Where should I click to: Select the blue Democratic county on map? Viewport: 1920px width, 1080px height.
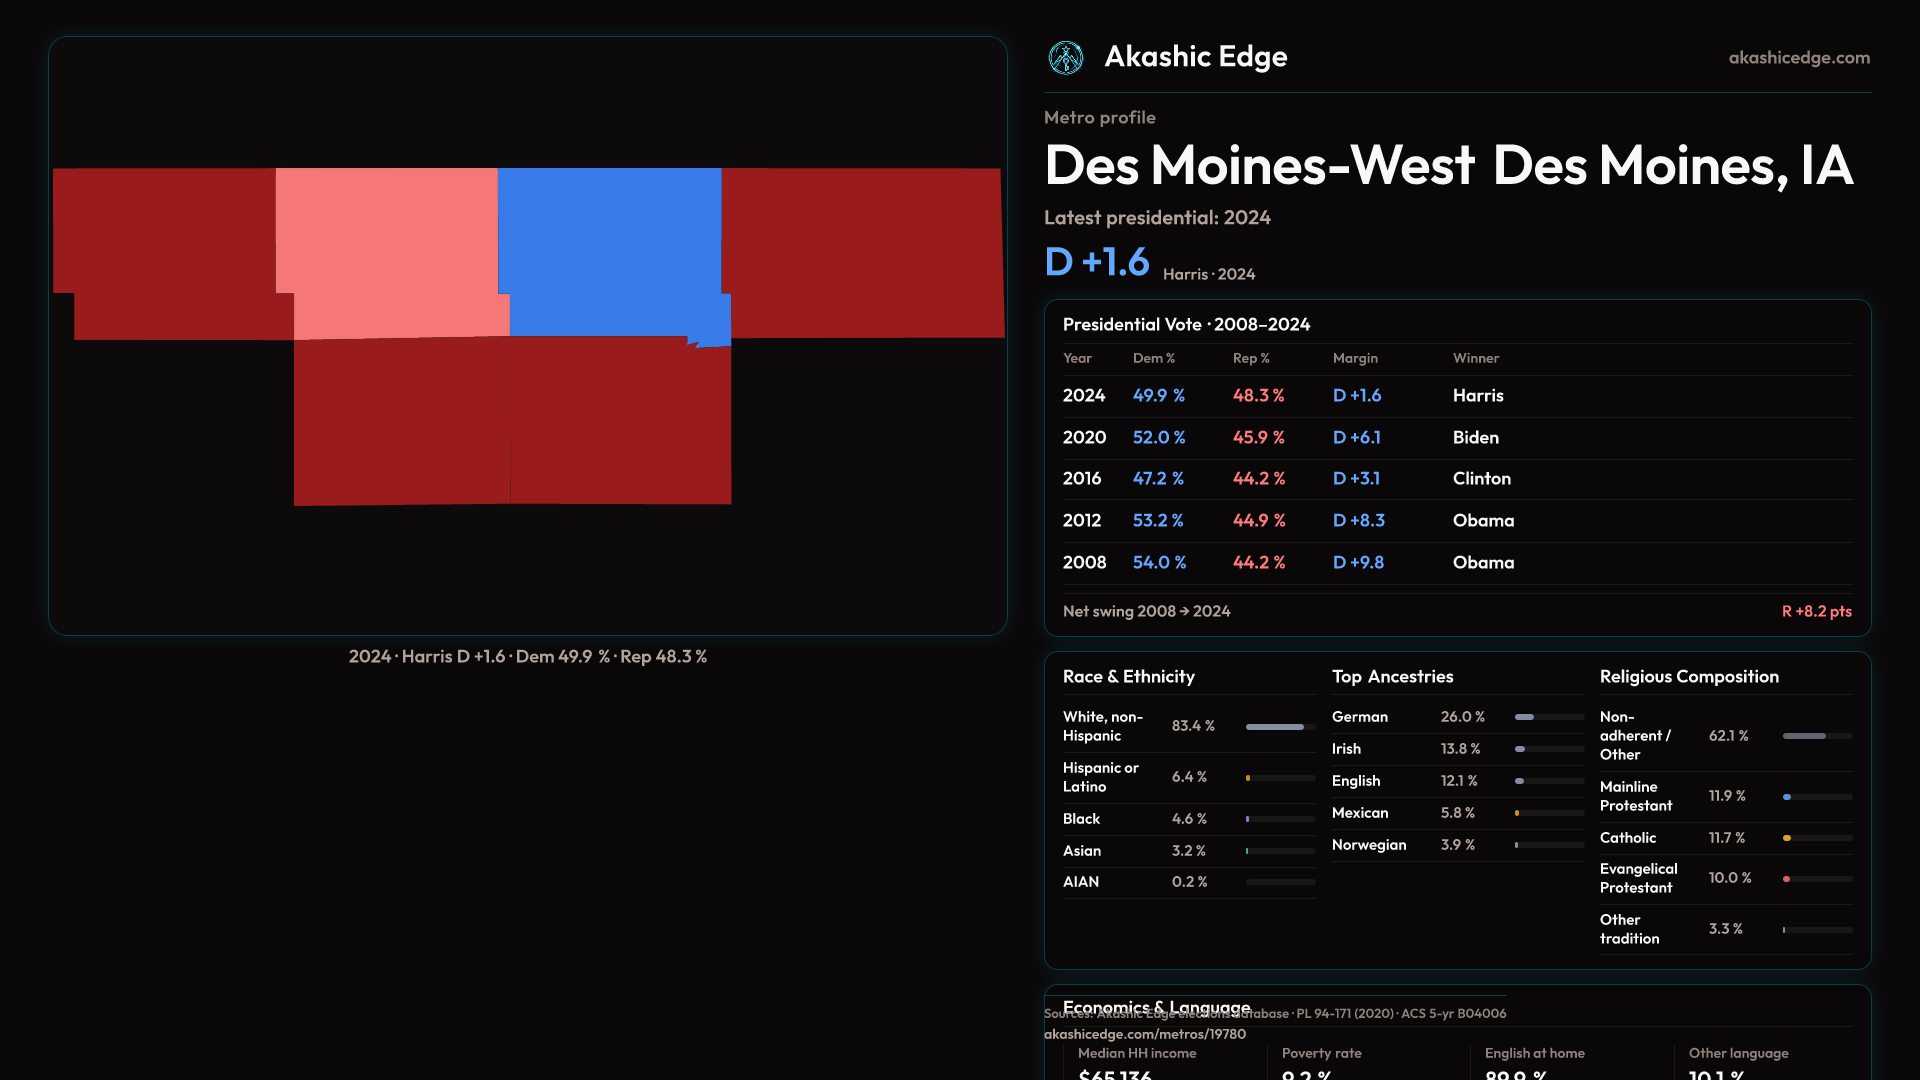(x=610, y=250)
